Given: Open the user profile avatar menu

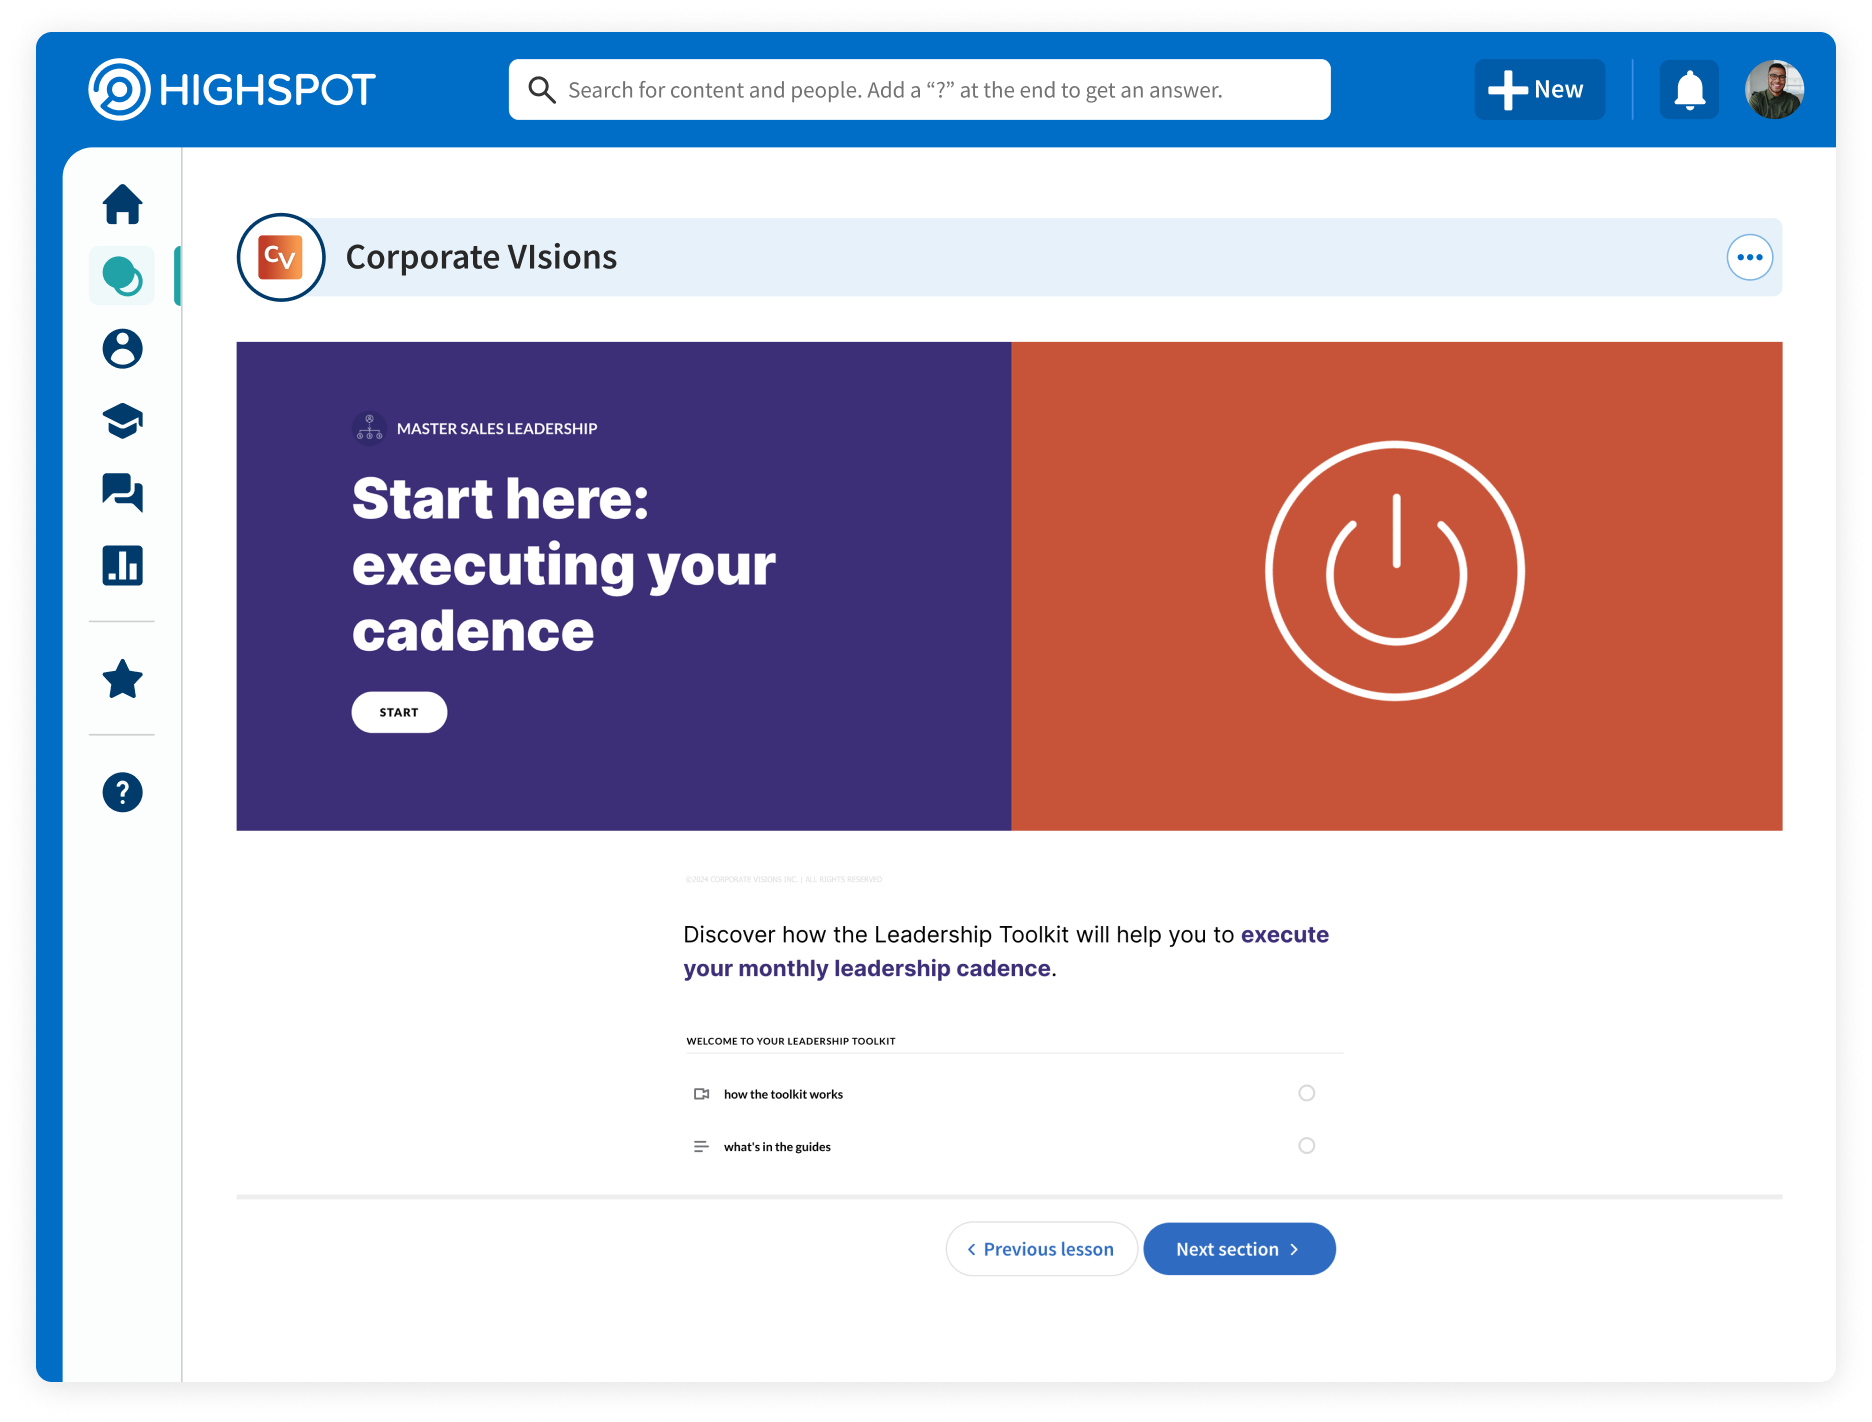Looking at the screenshot, I should 1774,90.
